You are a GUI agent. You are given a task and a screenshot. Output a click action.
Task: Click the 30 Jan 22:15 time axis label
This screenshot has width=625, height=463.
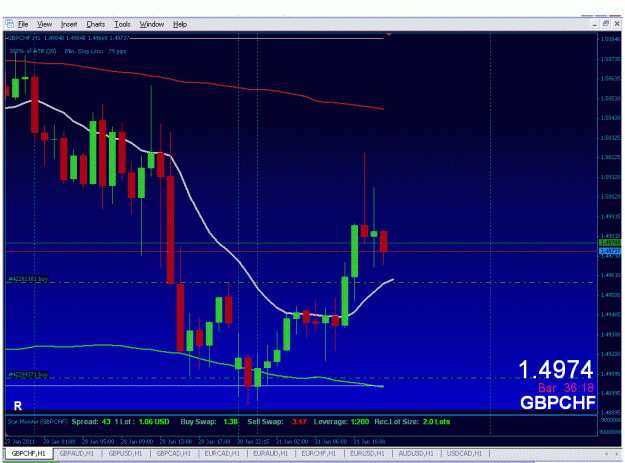coord(253,441)
